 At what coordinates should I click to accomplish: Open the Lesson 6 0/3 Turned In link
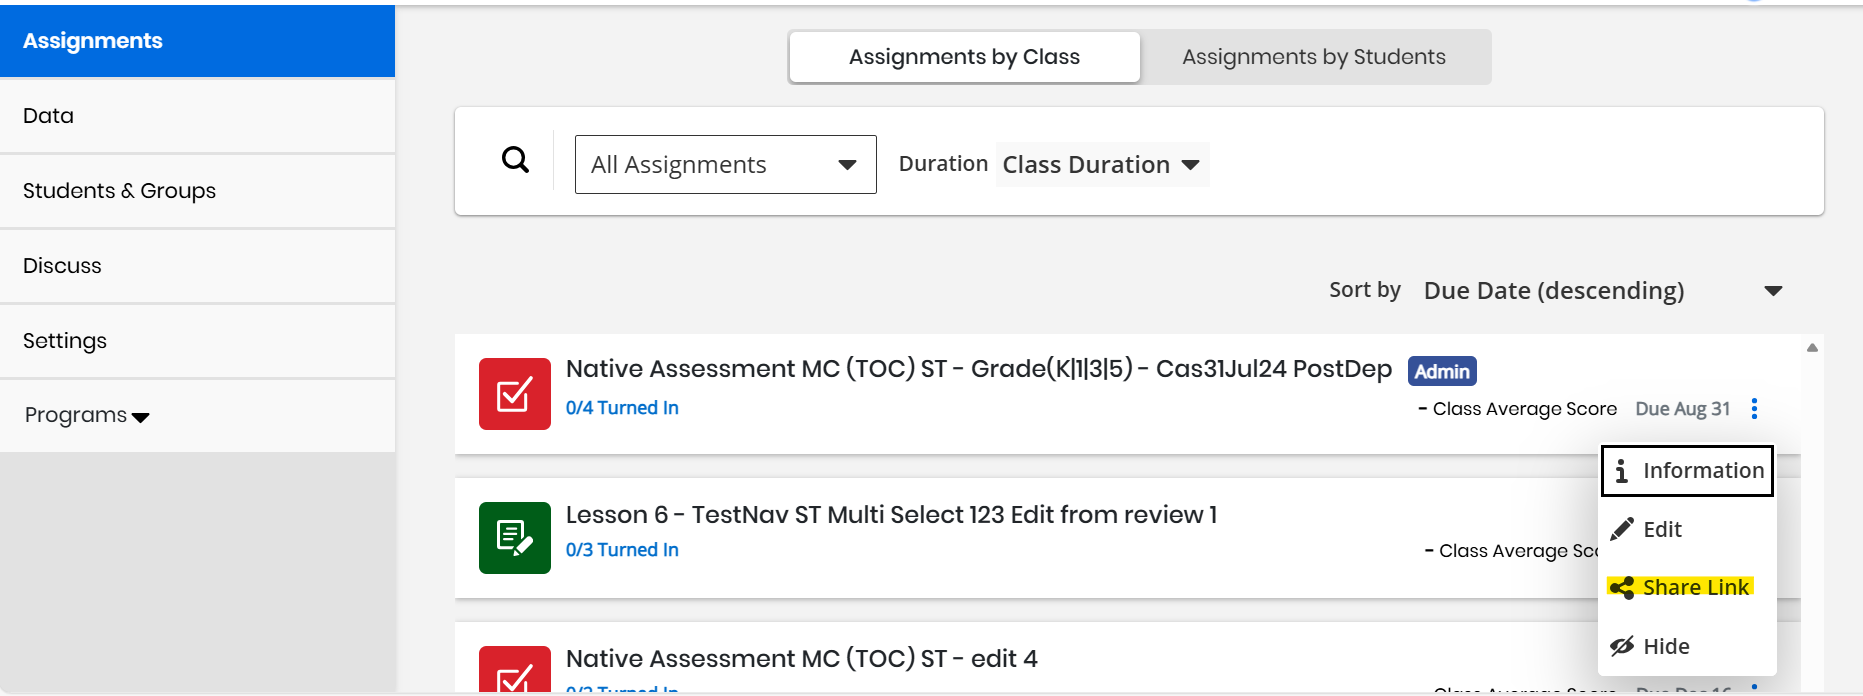(x=622, y=550)
